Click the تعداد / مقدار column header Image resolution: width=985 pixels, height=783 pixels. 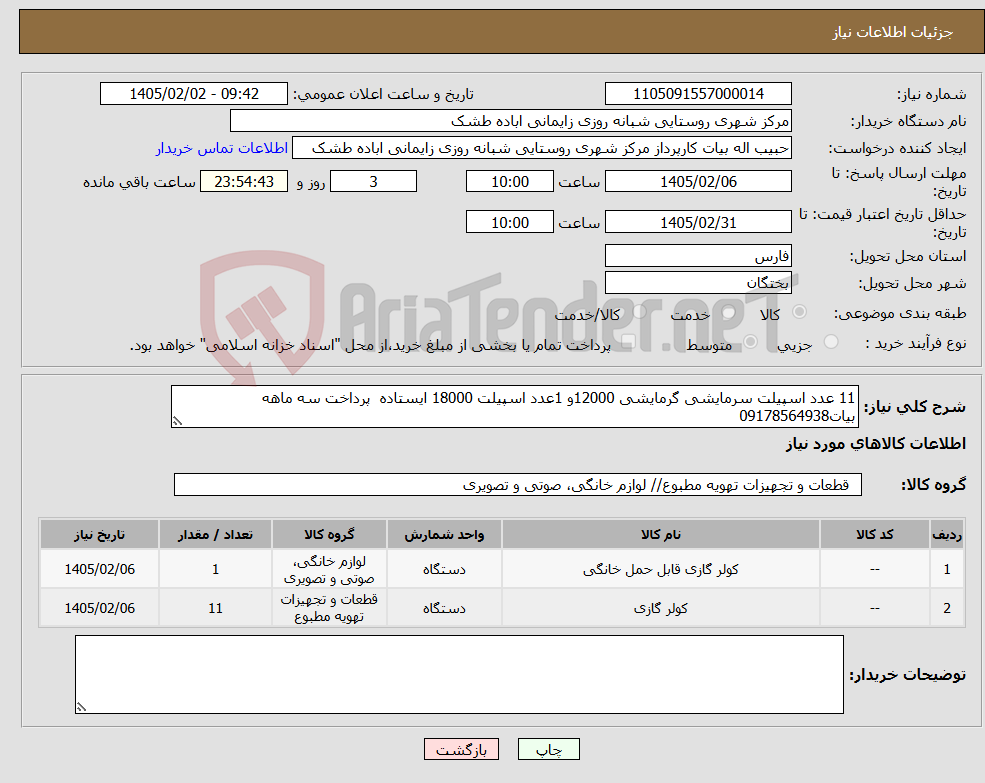[x=215, y=535]
